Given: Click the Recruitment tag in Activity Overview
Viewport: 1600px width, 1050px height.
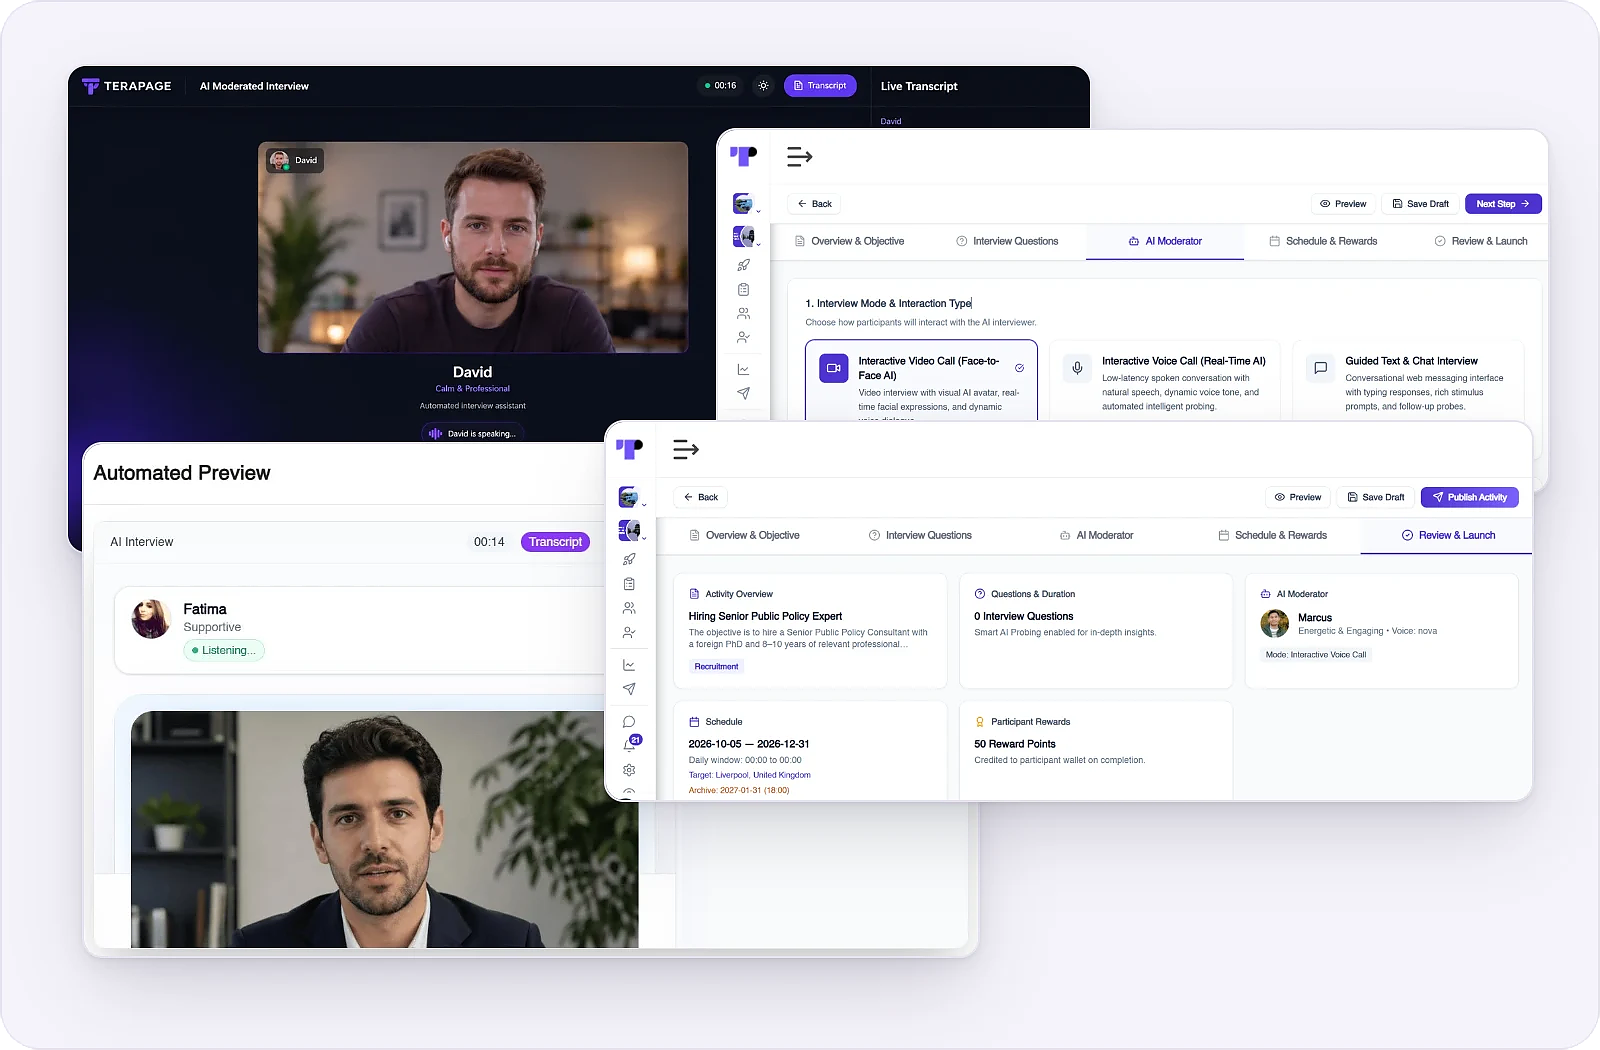Looking at the screenshot, I should [x=716, y=666].
